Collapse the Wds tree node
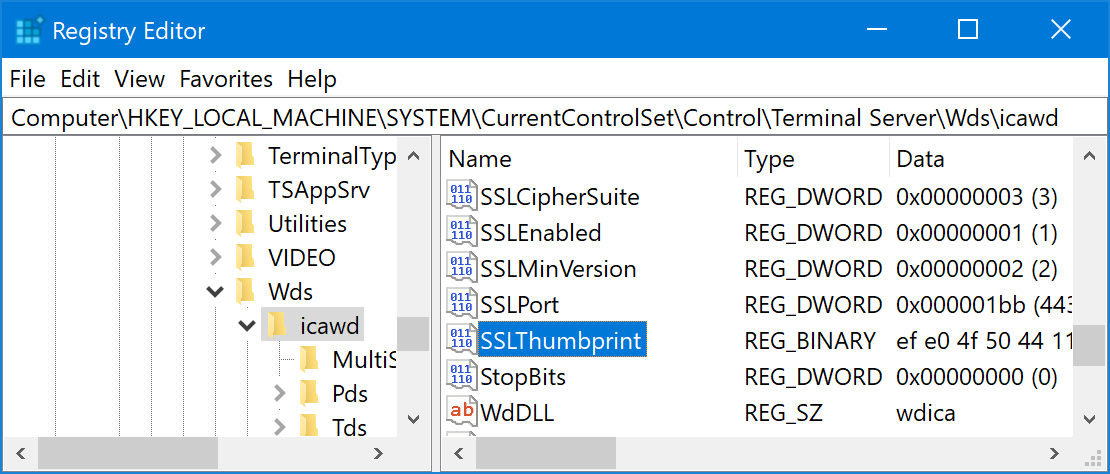 215,292
